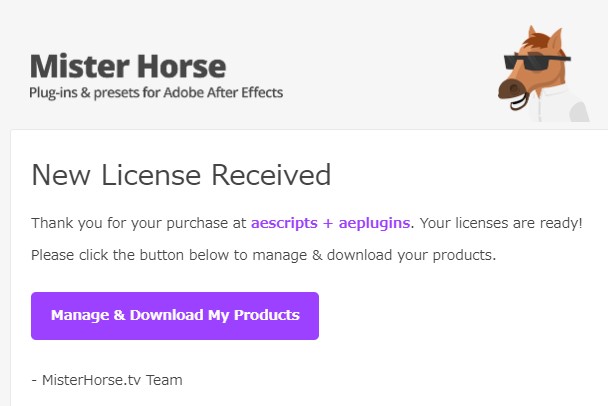The width and height of the screenshot is (608, 406).
Task: Open the aescripts + aeplugins link
Action: pyautogui.click(x=330, y=223)
